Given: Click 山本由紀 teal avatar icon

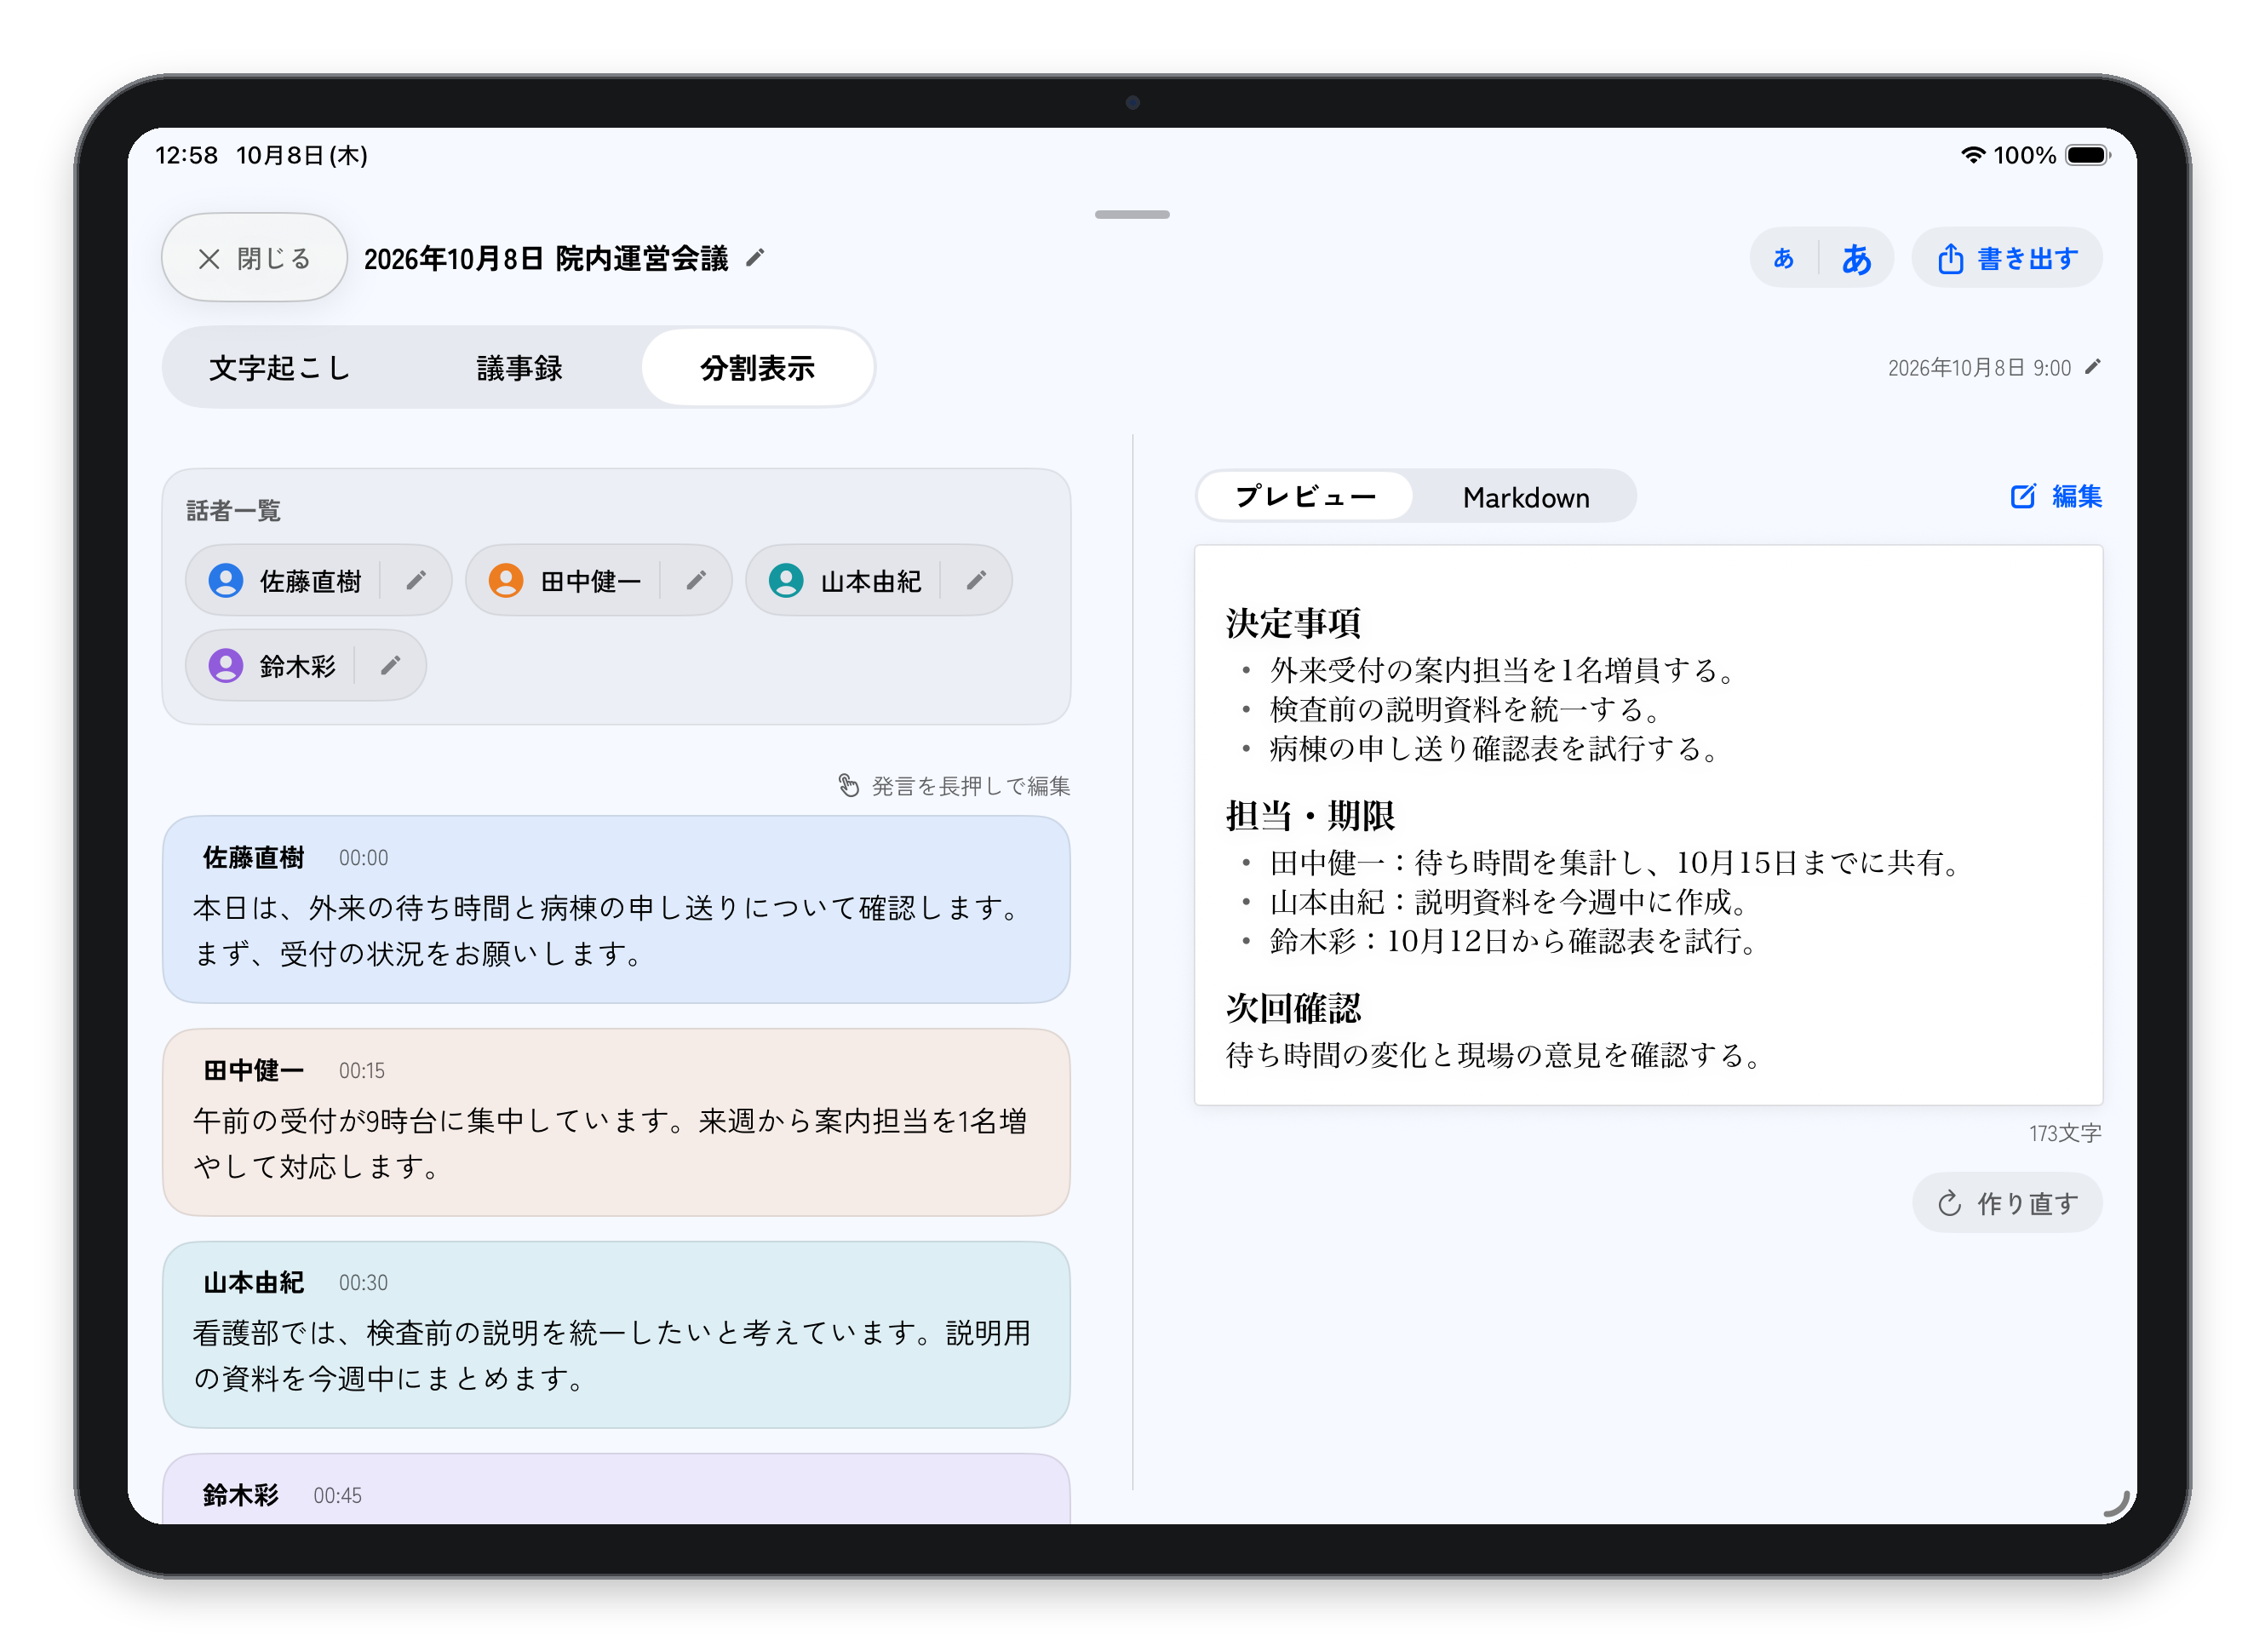Looking at the screenshot, I should 786,580.
